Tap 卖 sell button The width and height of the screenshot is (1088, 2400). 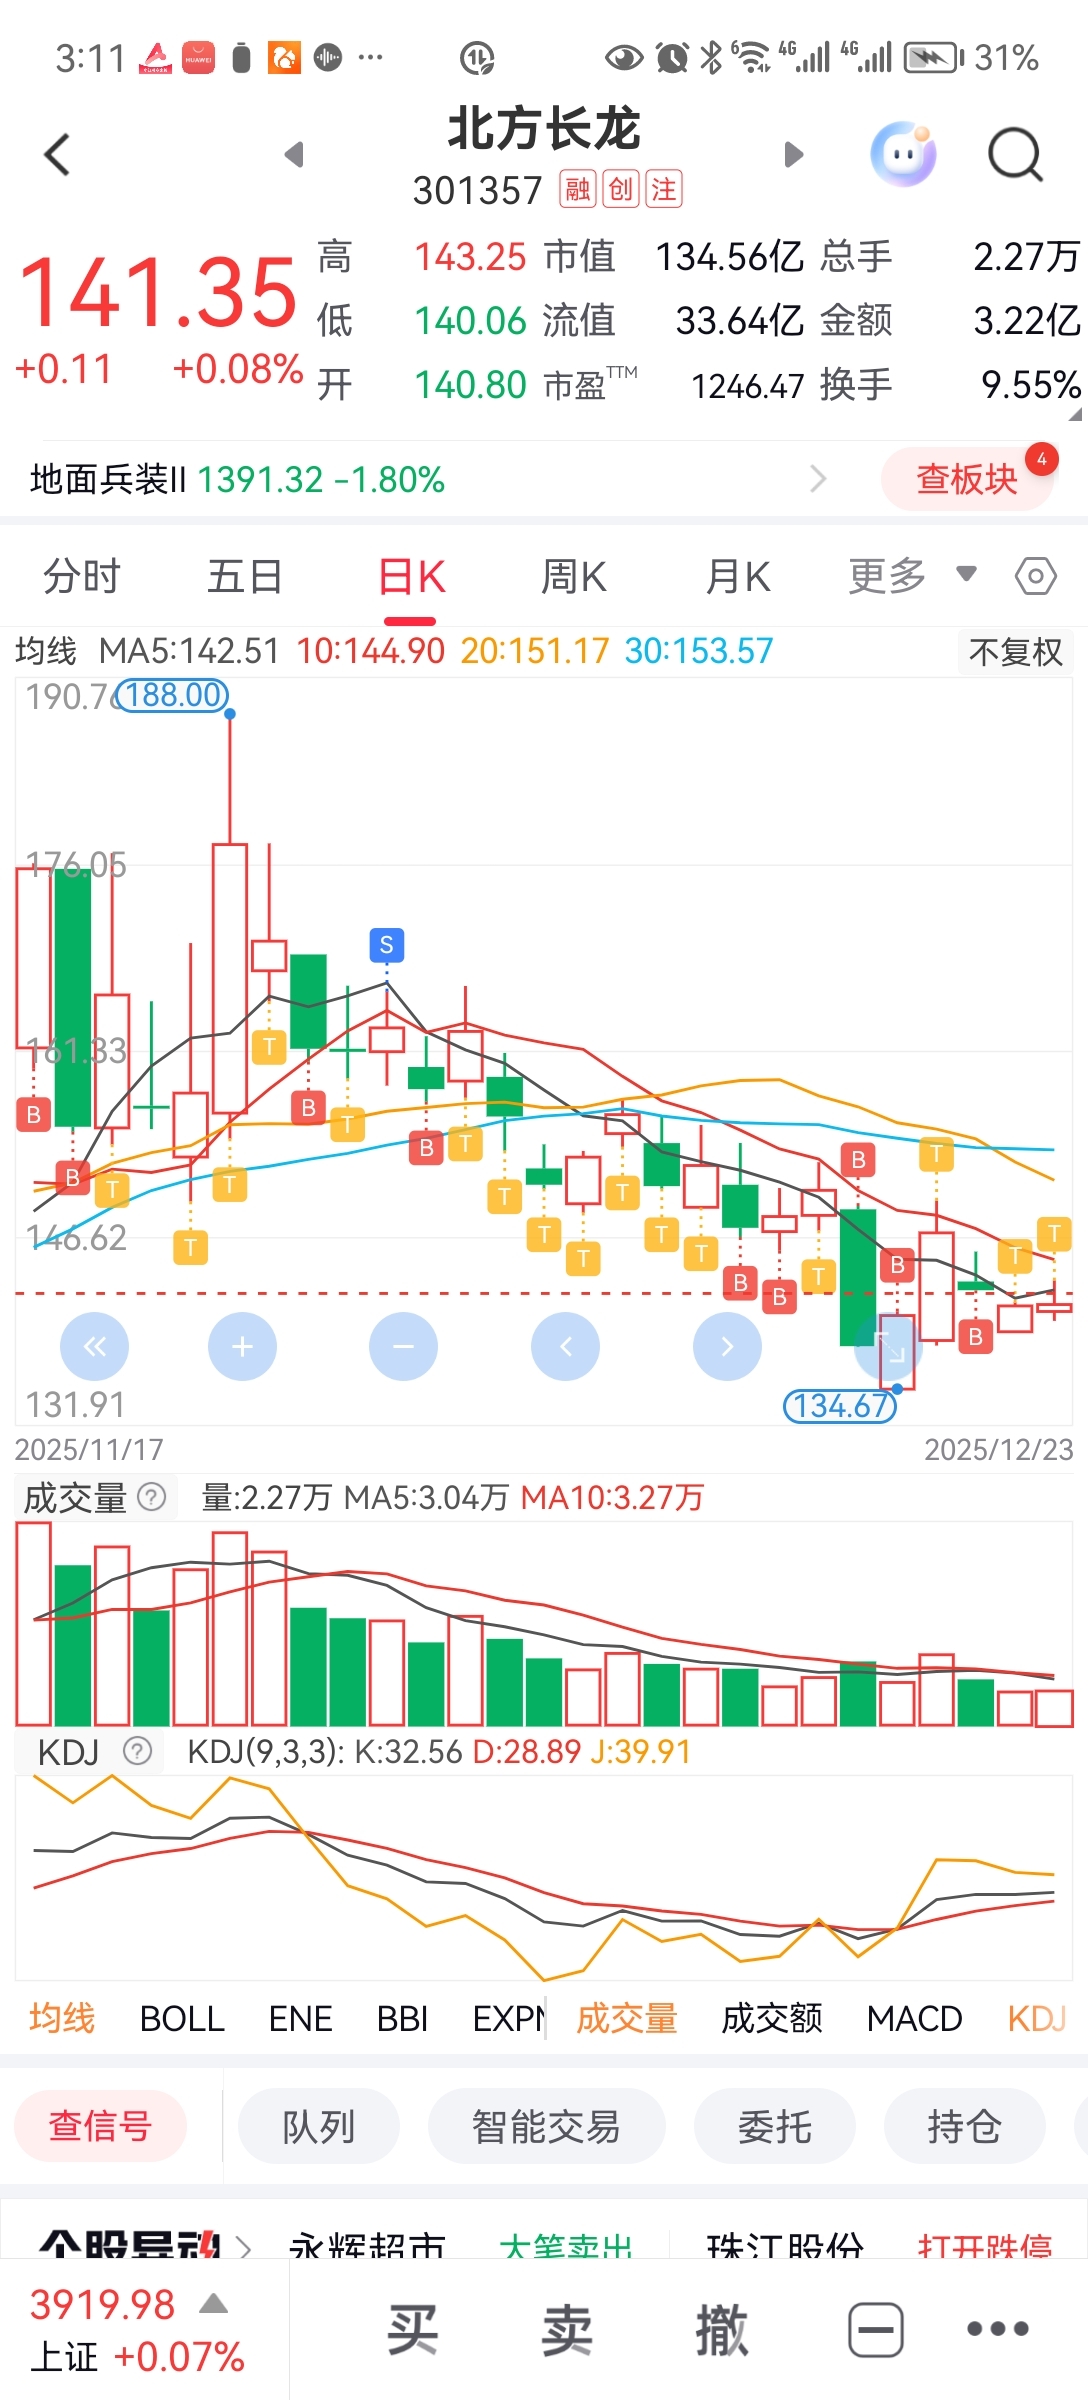567,2330
